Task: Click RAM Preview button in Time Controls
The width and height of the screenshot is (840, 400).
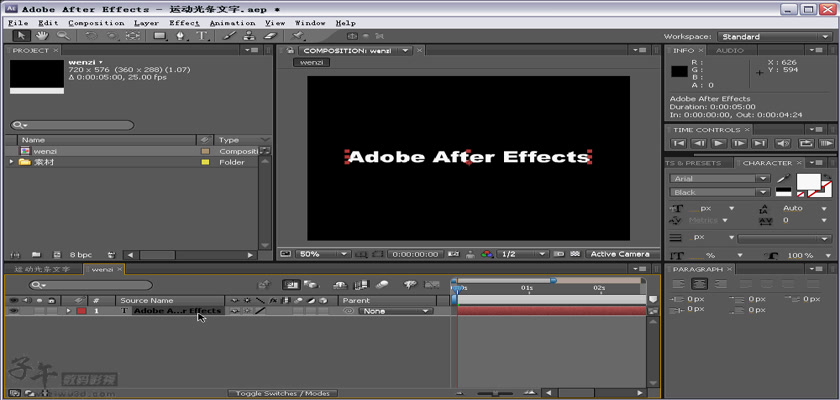Action: click(827, 143)
